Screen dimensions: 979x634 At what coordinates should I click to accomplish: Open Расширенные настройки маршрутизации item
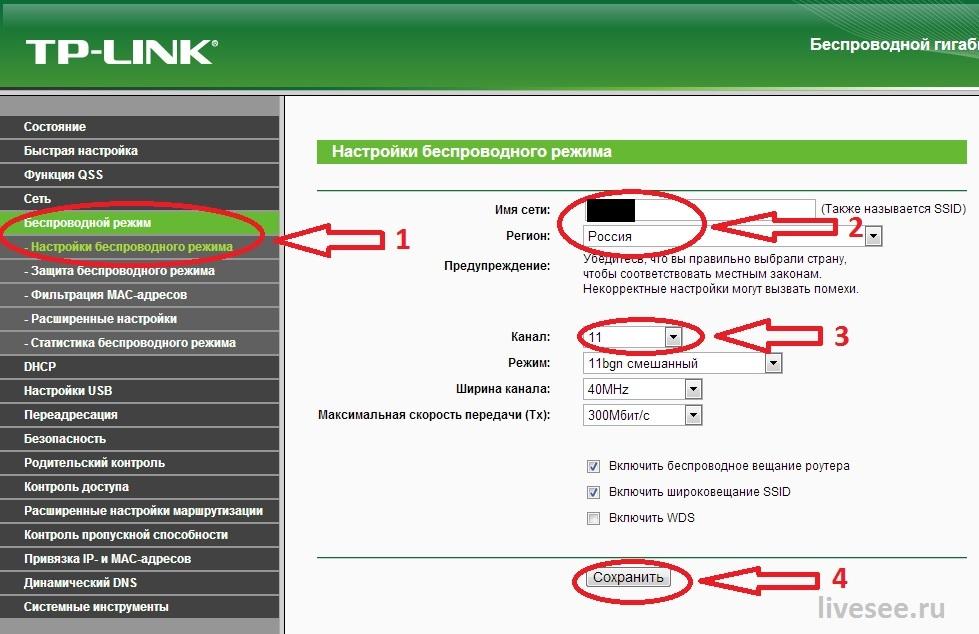click(x=139, y=511)
